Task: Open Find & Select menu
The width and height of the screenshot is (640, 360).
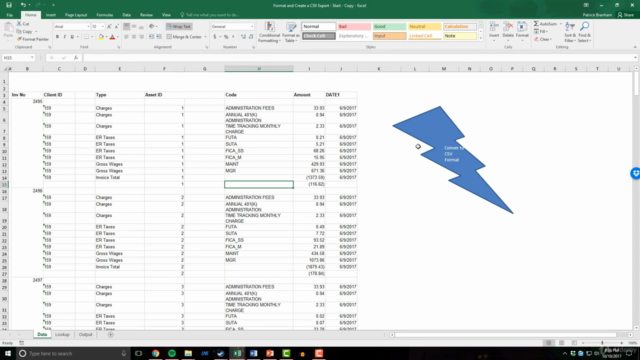Action: pos(584,32)
